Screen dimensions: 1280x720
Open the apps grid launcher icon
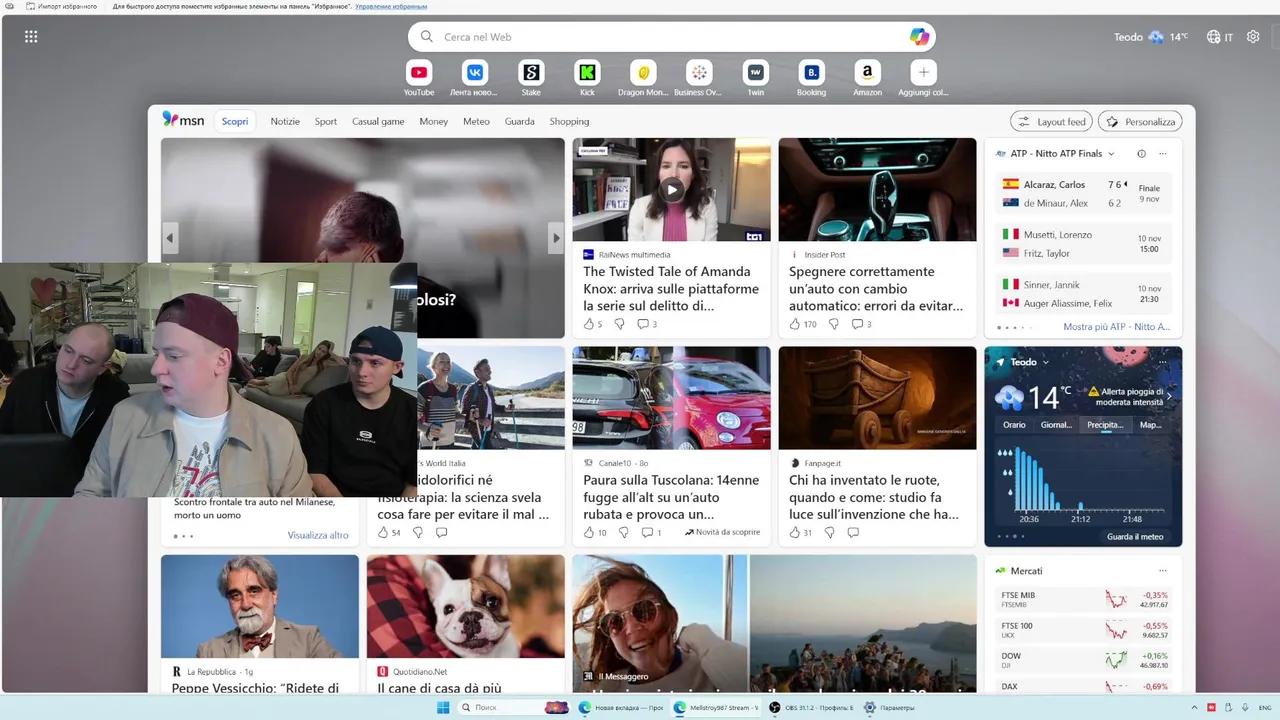tap(31, 37)
